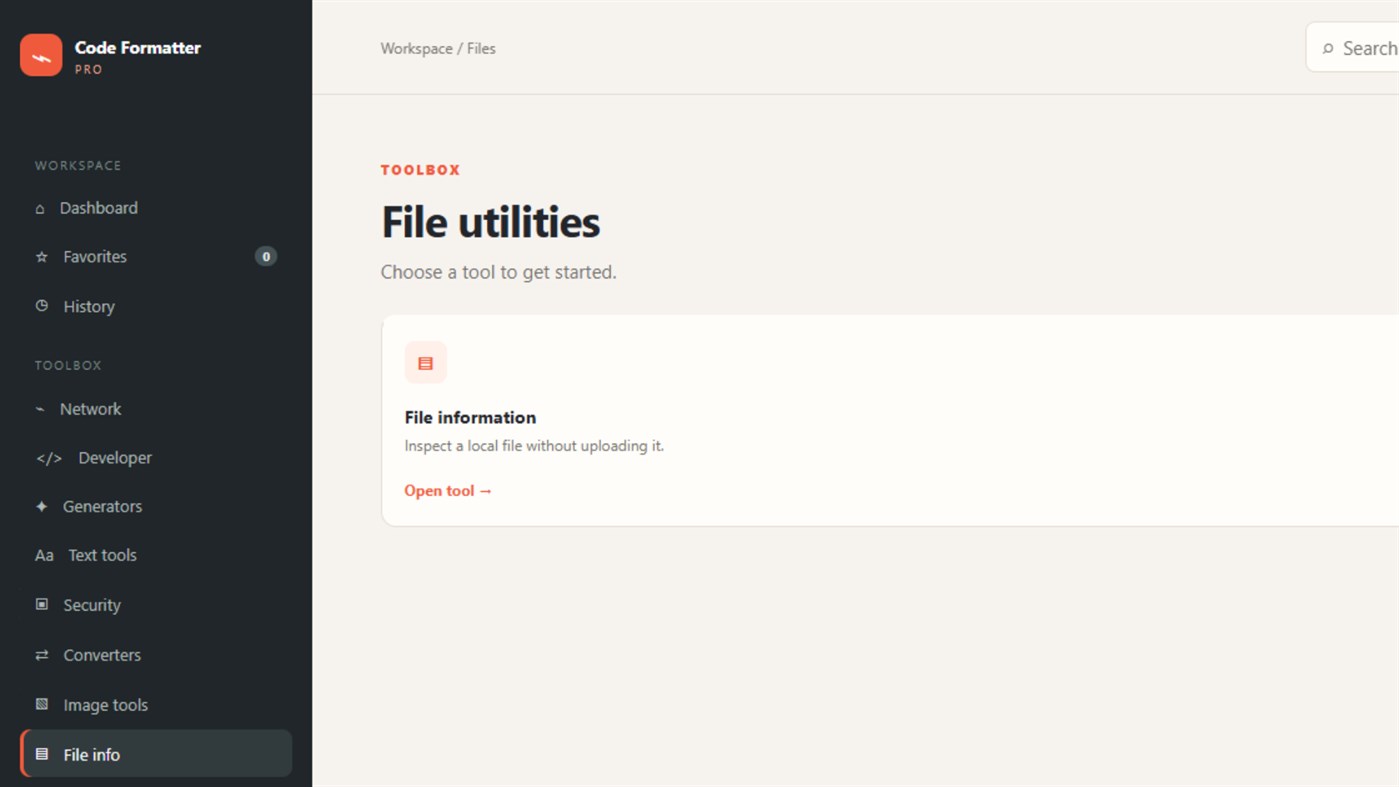Click the Favorites count badge showing 0

[265, 257]
